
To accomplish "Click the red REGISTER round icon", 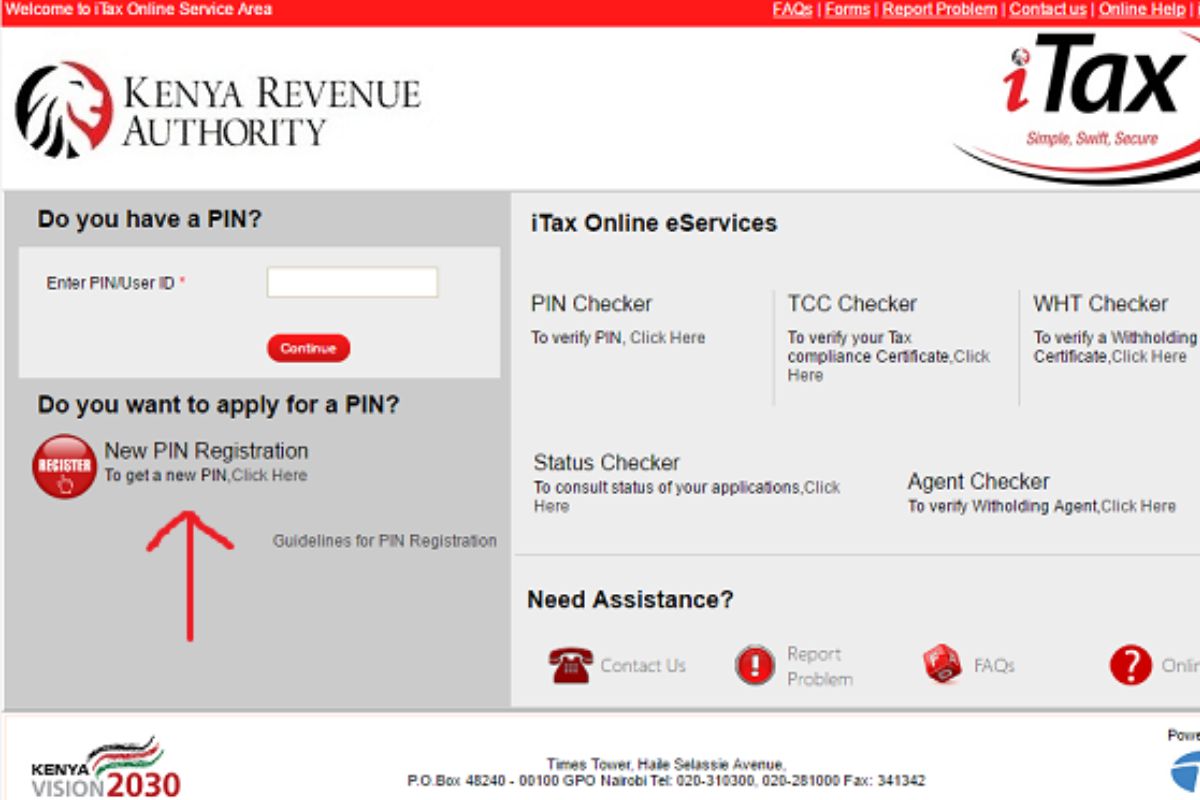I will click(64, 466).
